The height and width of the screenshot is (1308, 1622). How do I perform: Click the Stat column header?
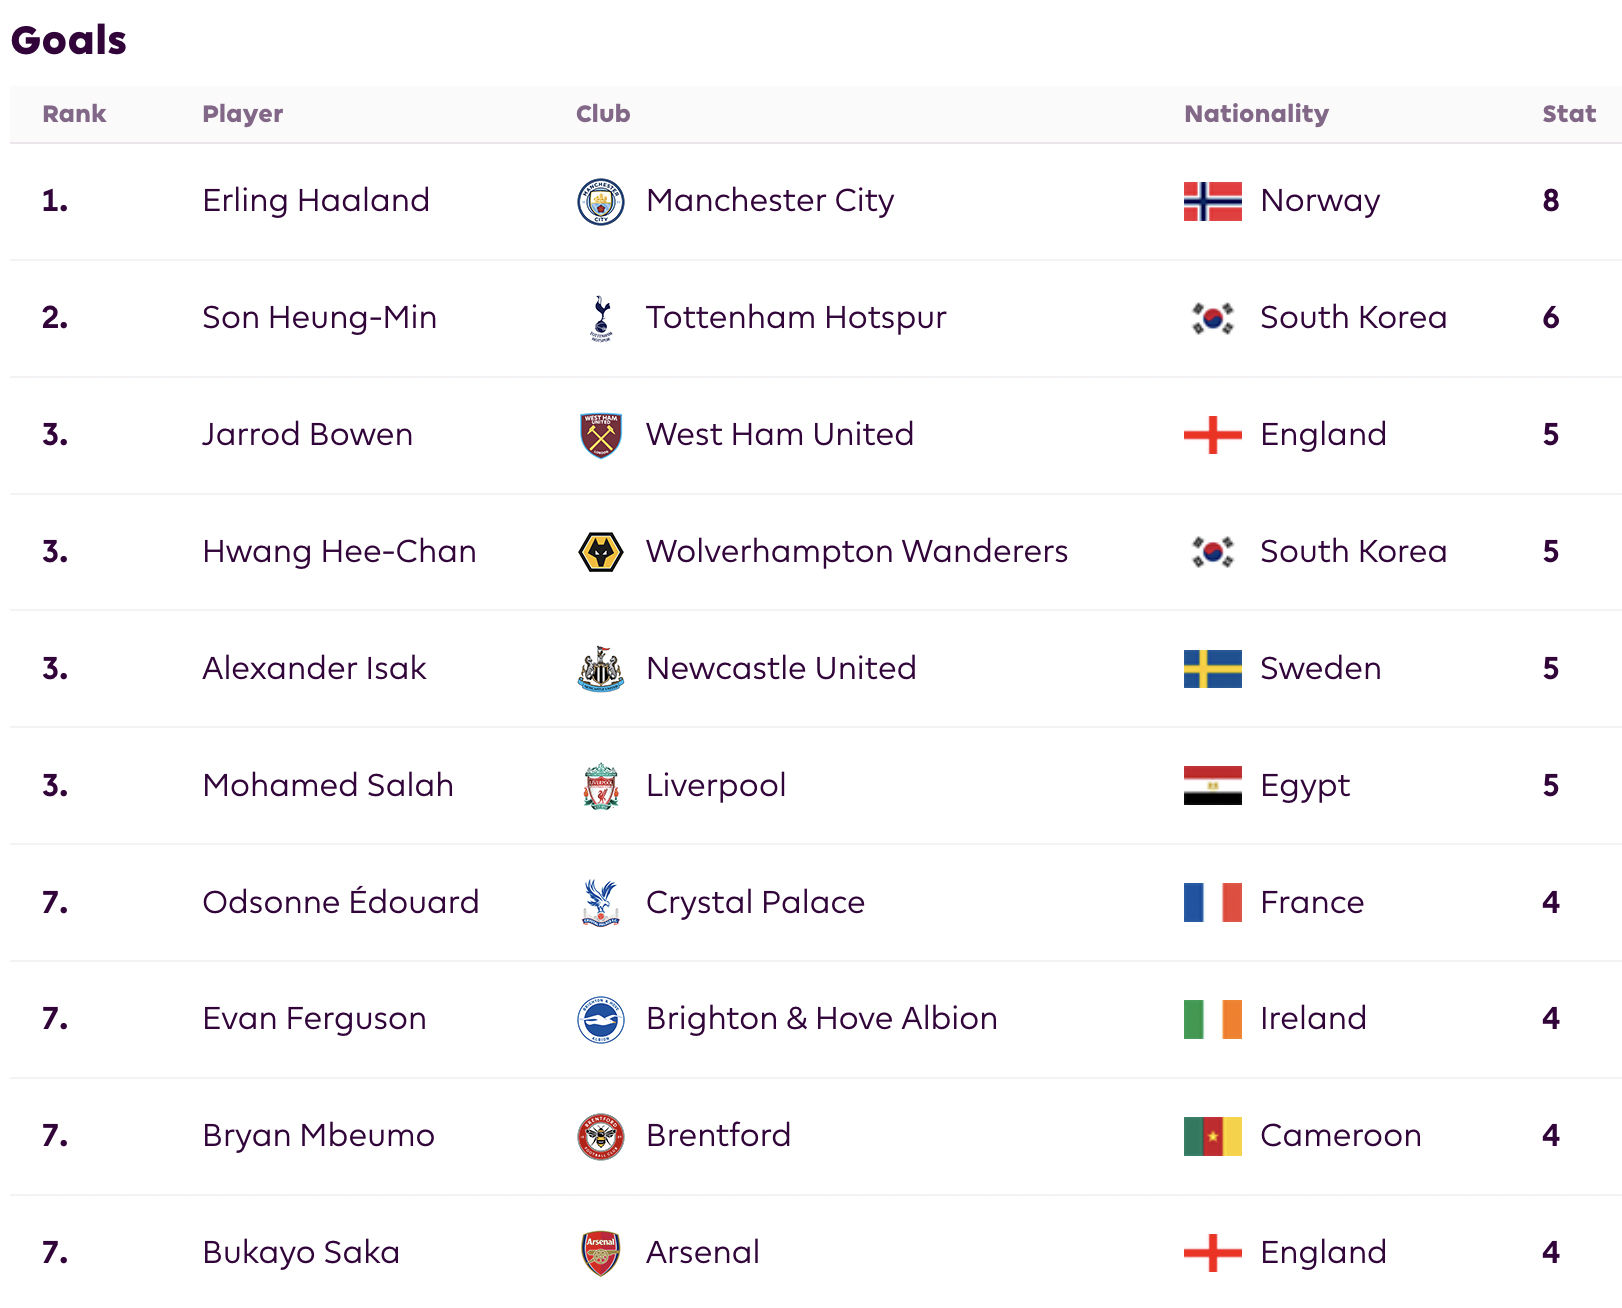click(1568, 114)
